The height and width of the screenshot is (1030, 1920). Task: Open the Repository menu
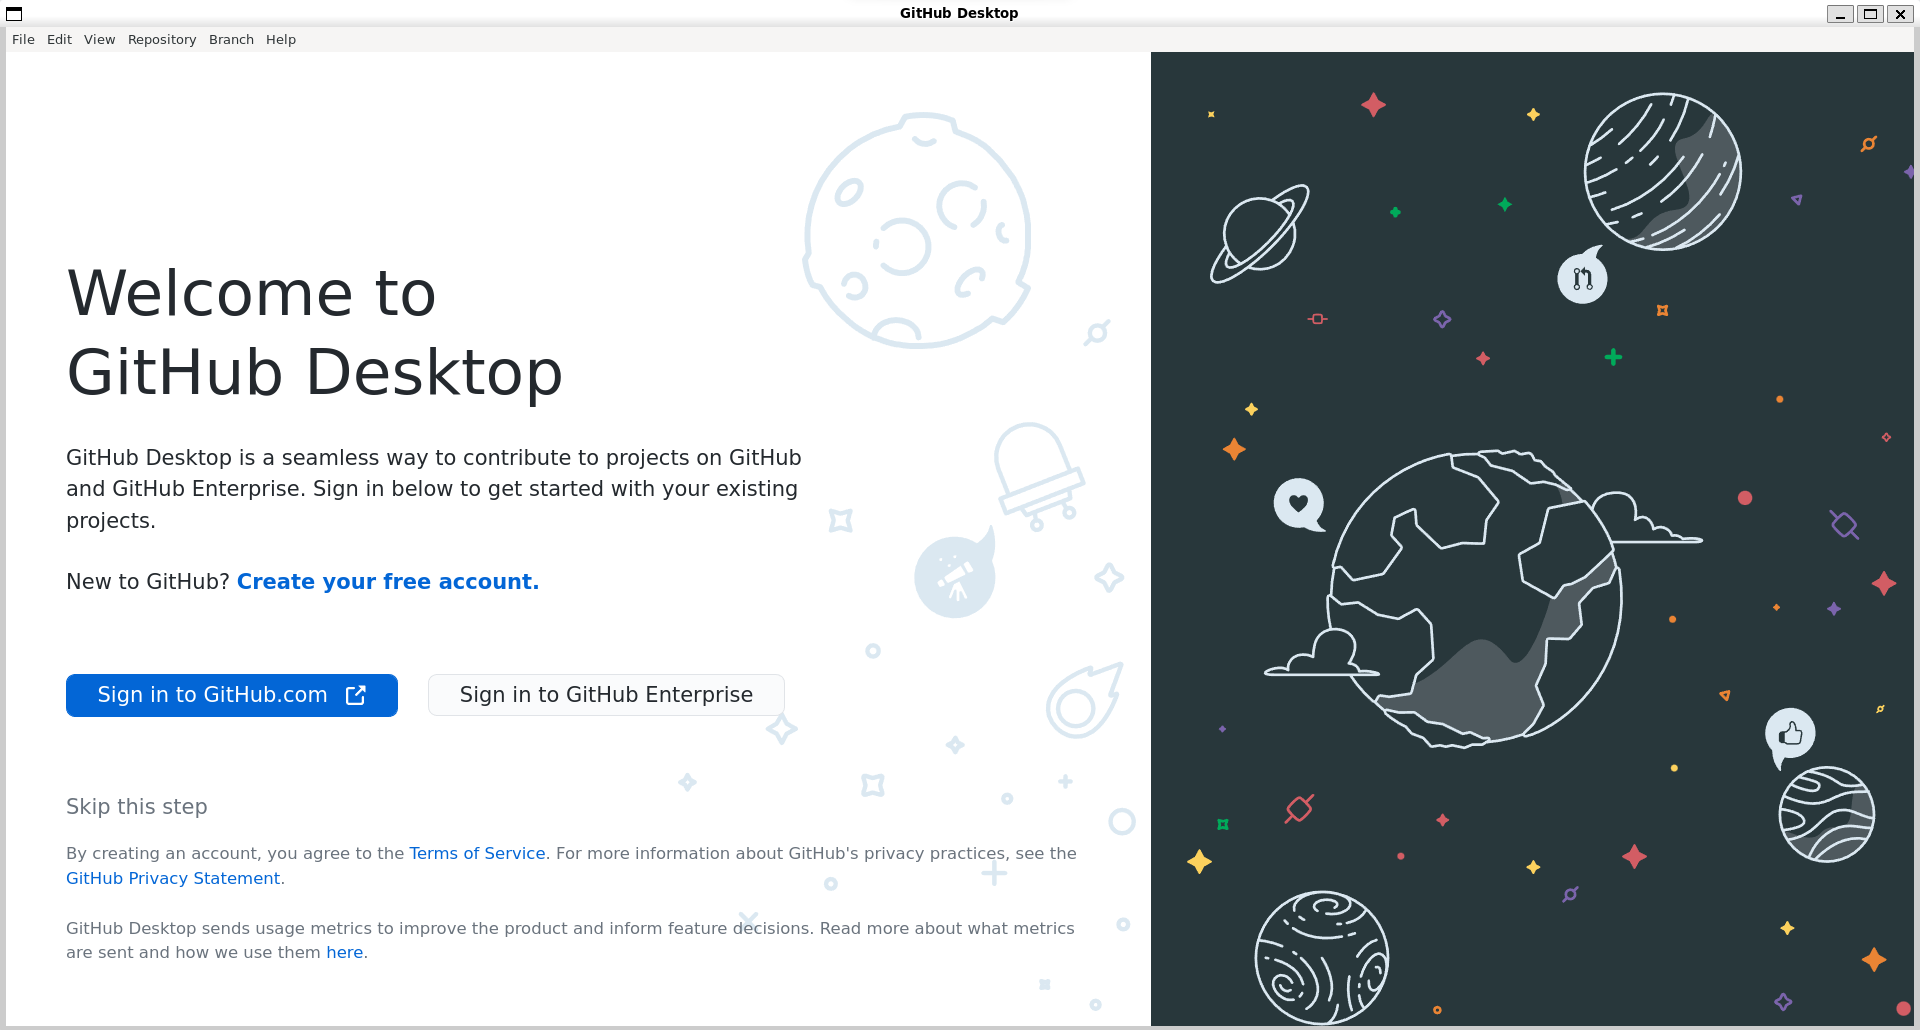[162, 40]
